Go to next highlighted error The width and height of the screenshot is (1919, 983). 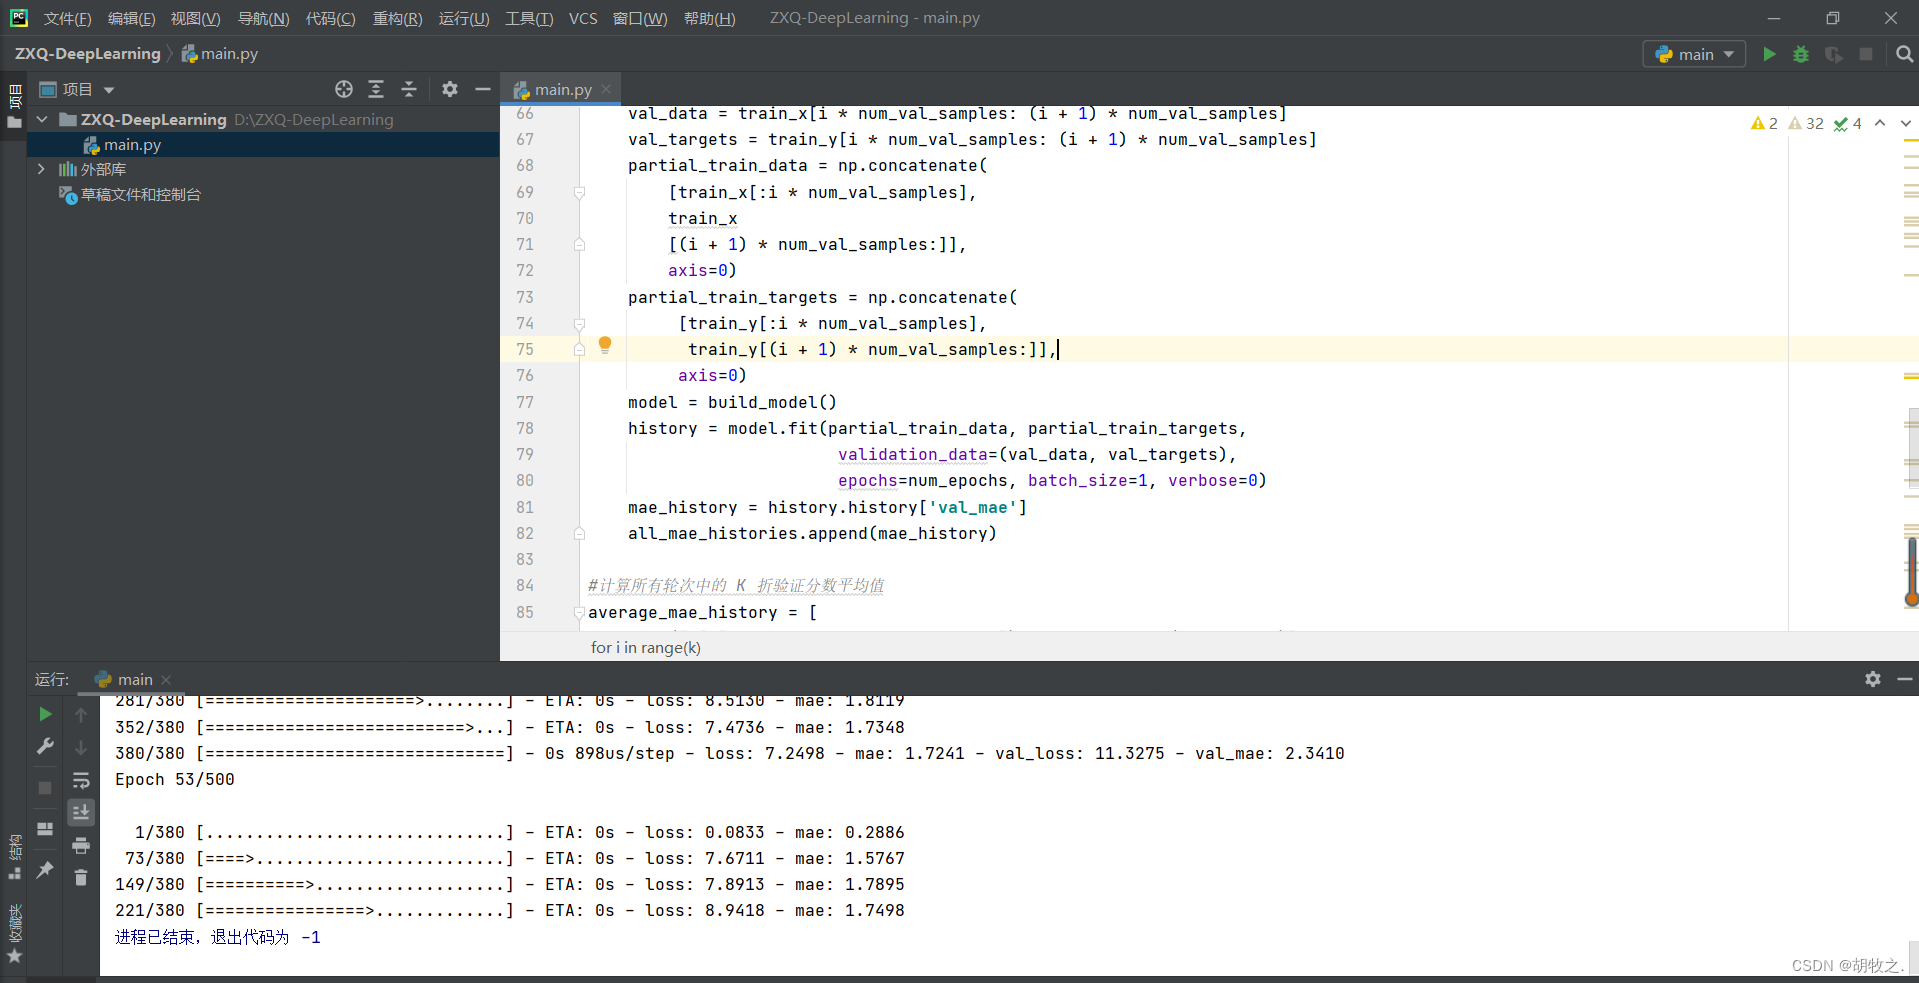[1905, 123]
